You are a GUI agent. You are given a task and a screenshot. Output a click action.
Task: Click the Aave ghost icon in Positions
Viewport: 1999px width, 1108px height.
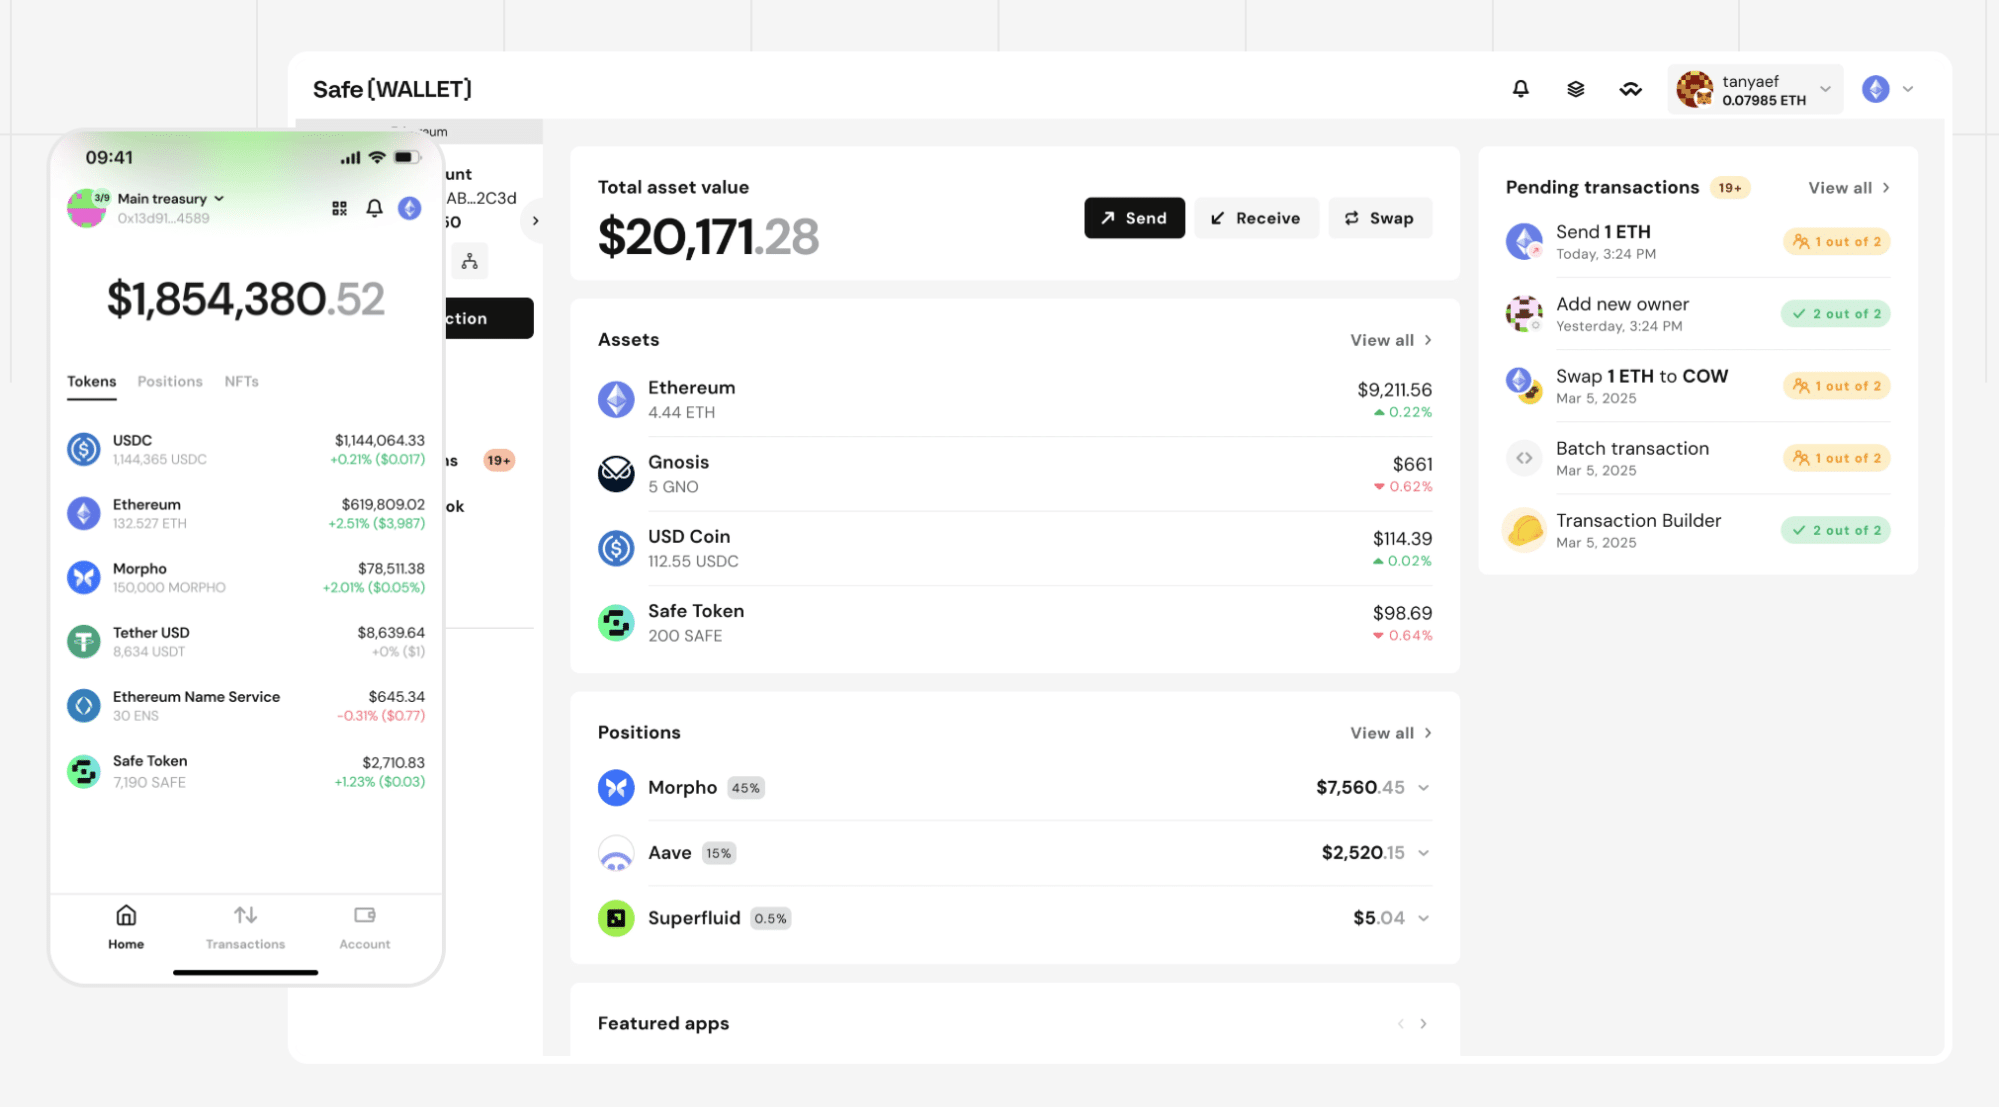pyautogui.click(x=616, y=853)
